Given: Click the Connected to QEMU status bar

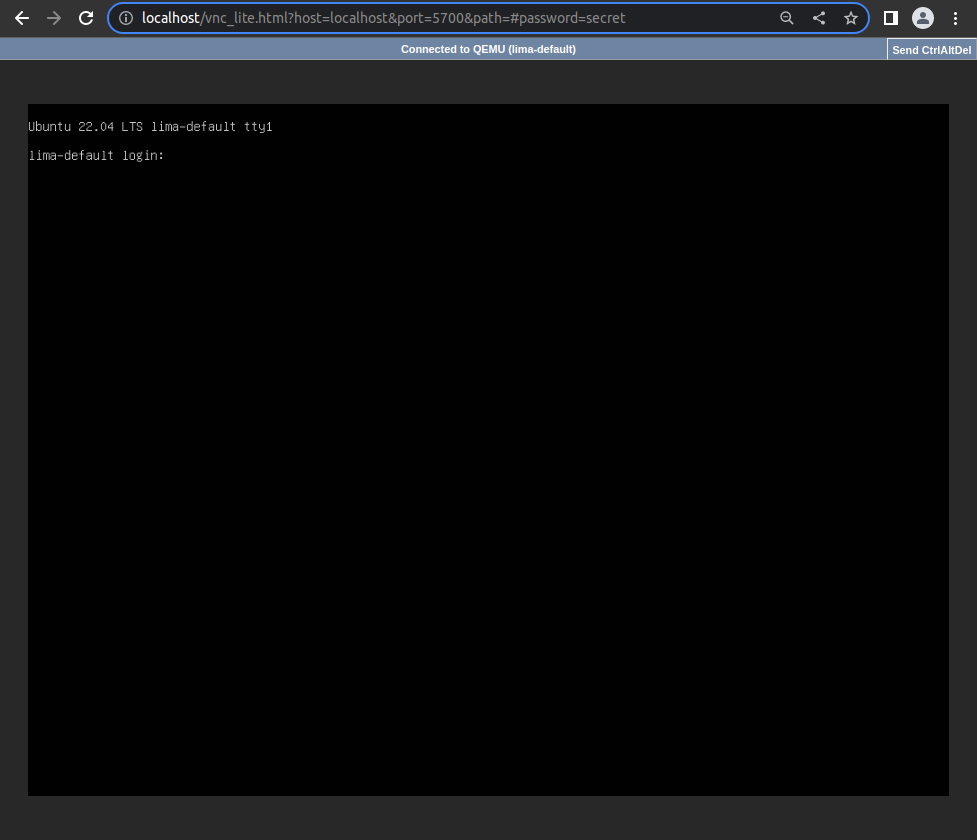Looking at the screenshot, I should (488, 49).
